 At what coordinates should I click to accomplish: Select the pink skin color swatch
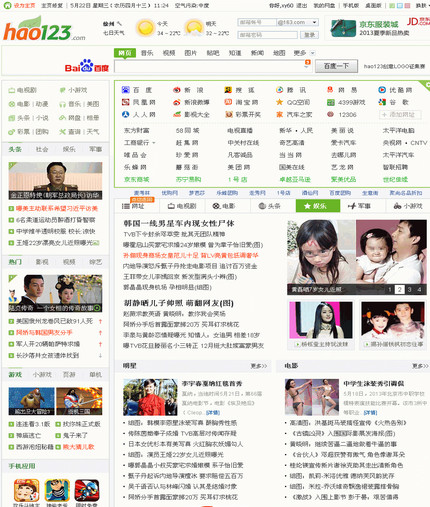tap(407, 5)
